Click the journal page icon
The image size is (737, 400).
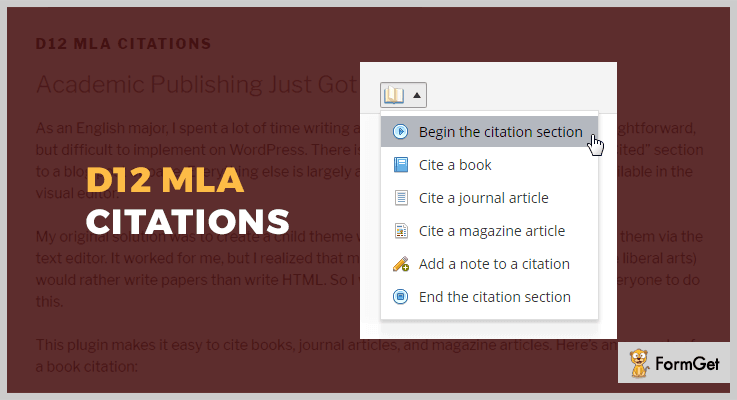point(400,198)
